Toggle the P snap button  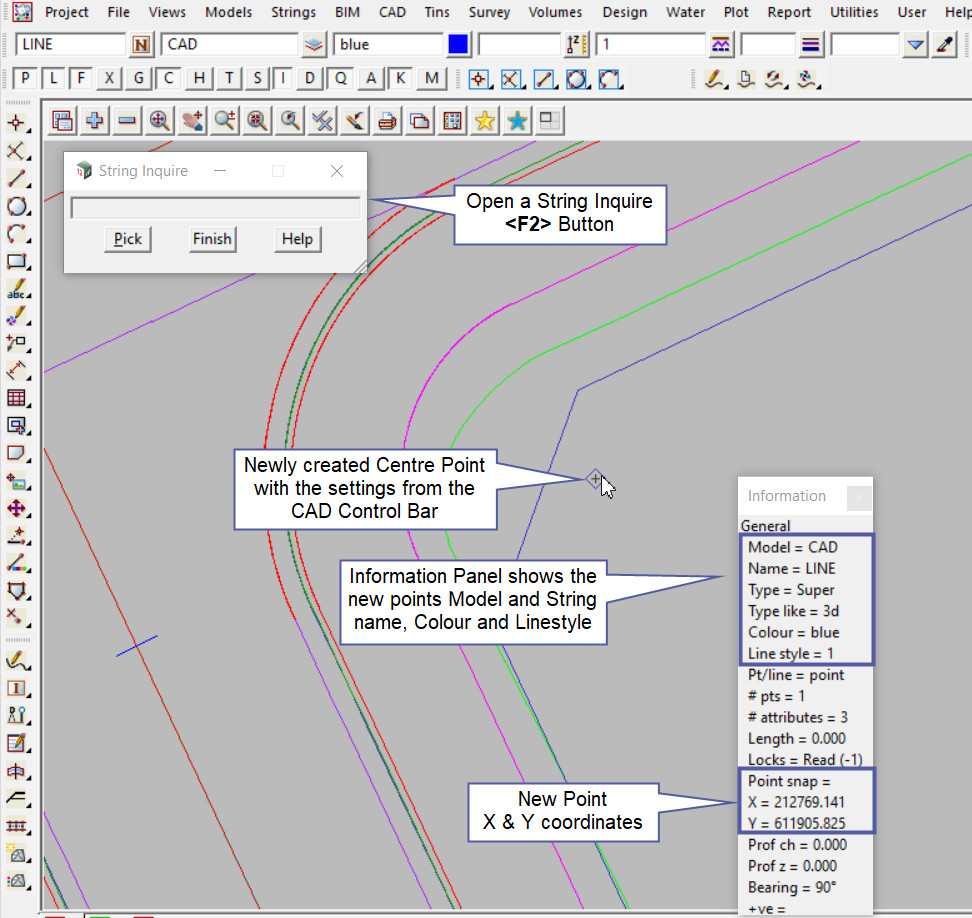click(x=25, y=79)
